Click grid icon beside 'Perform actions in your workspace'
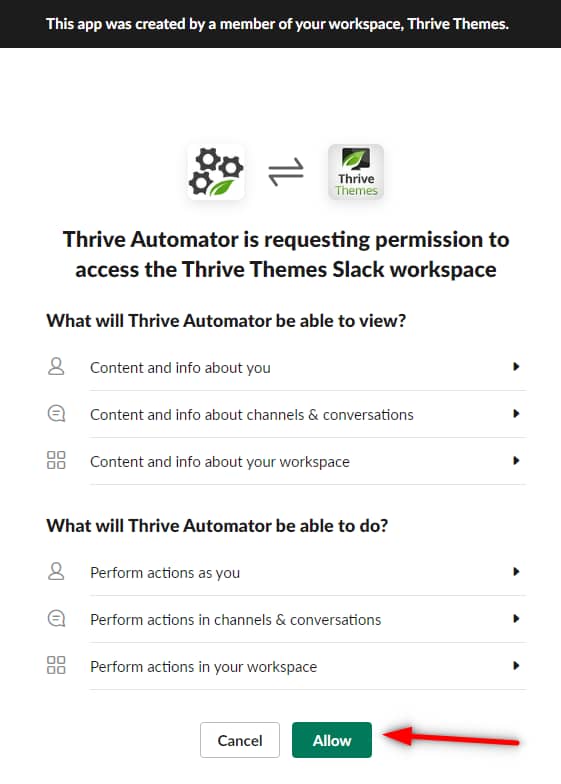Screen dimensions: 561x784 [56, 666]
